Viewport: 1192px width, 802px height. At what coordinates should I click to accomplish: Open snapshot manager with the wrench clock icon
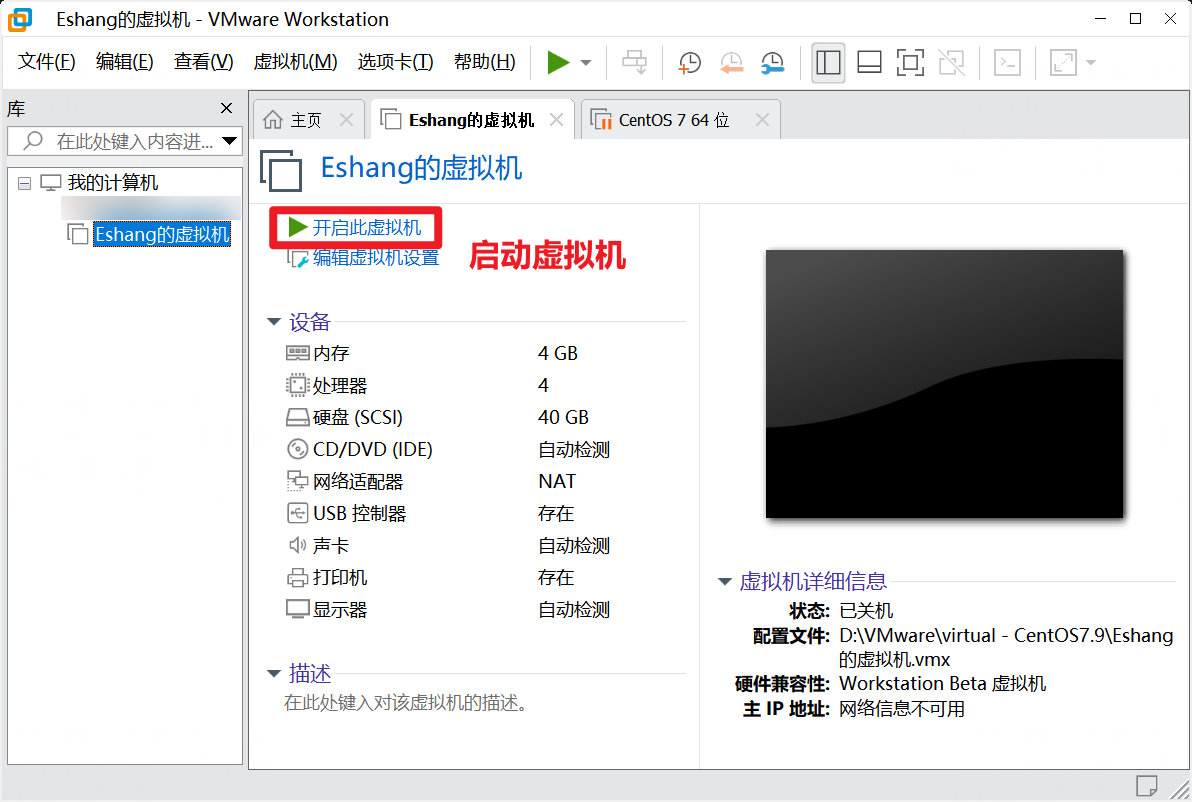pos(772,62)
